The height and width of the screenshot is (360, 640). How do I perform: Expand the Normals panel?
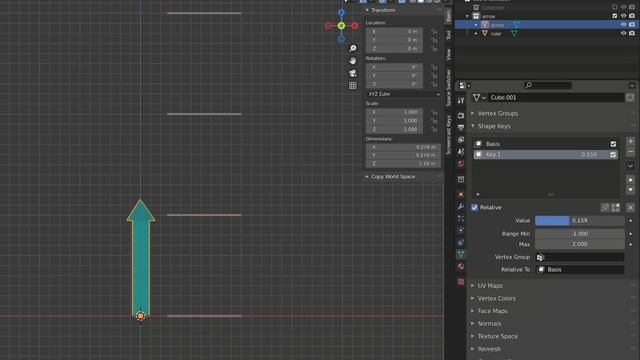tap(473, 324)
